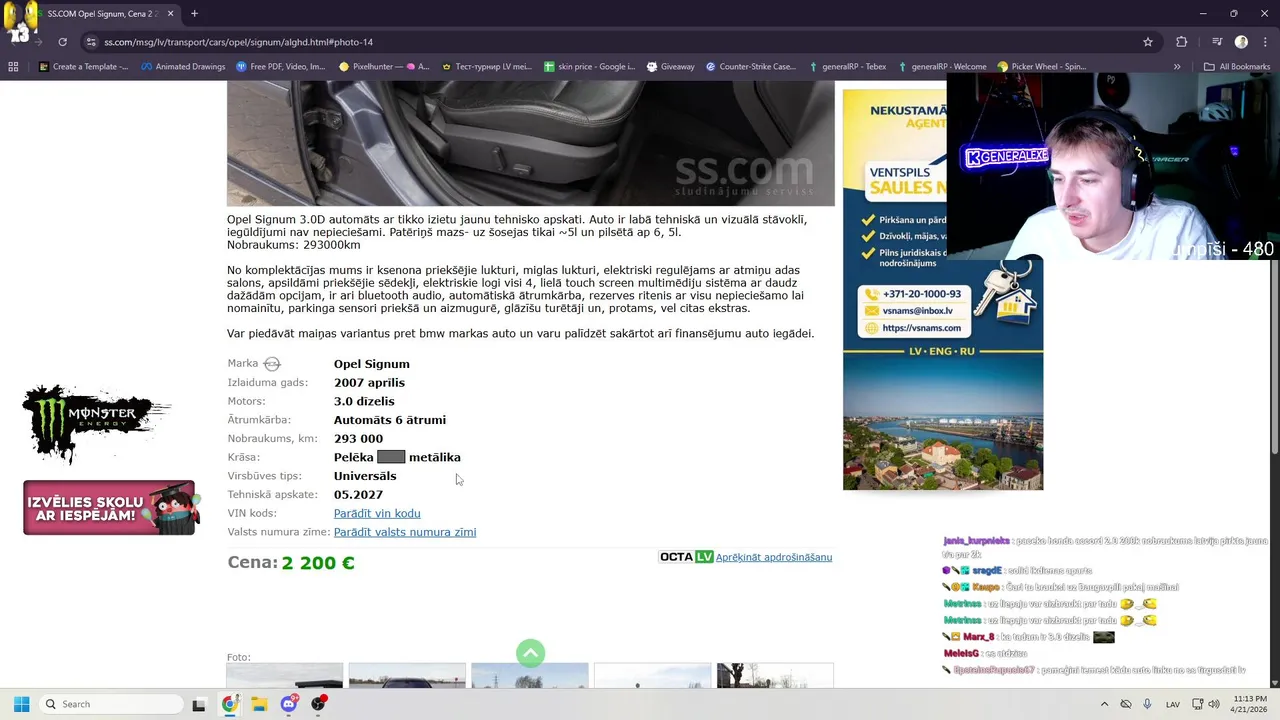The height and width of the screenshot is (720, 1280).
Task: Click the grey color swatch next to Pelēka
Action: tap(391, 457)
